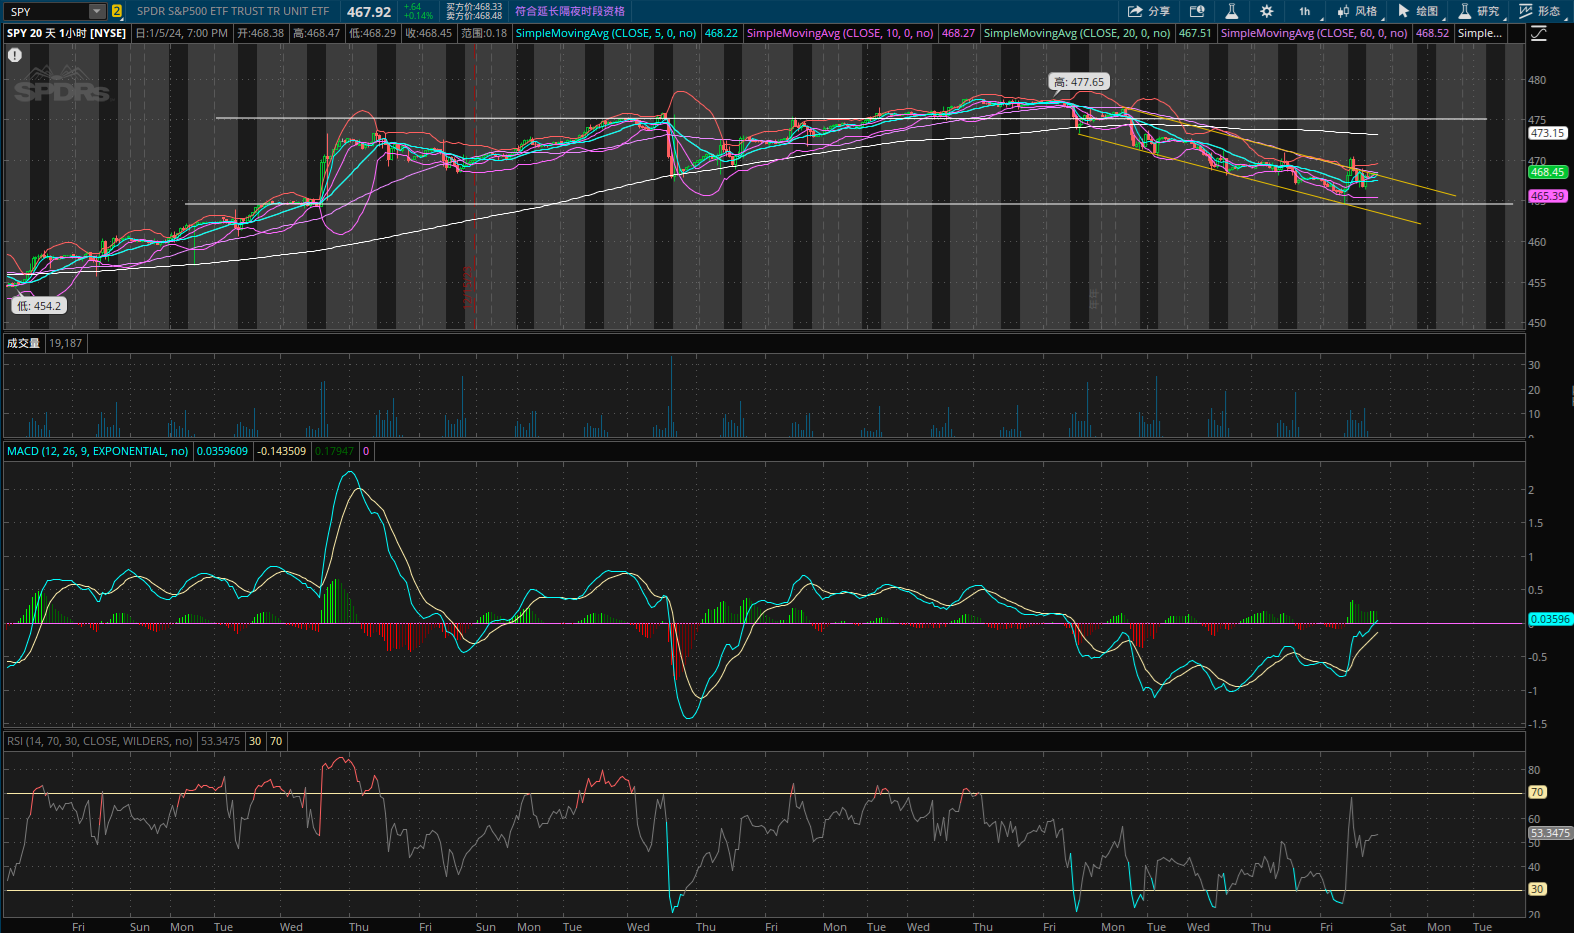This screenshot has height=933, width=1574.
Task: Open the news and events icon beside share
Action: pos(1197,11)
